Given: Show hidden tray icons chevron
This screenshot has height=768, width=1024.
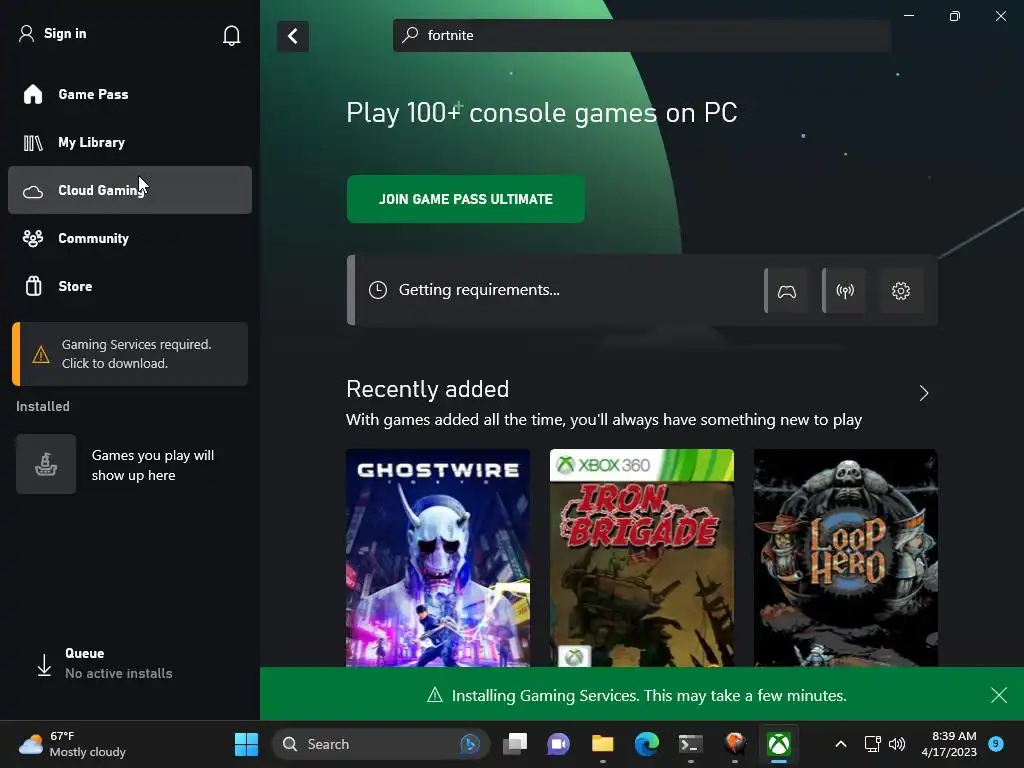Looking at the screenshot, I should 841,744.
